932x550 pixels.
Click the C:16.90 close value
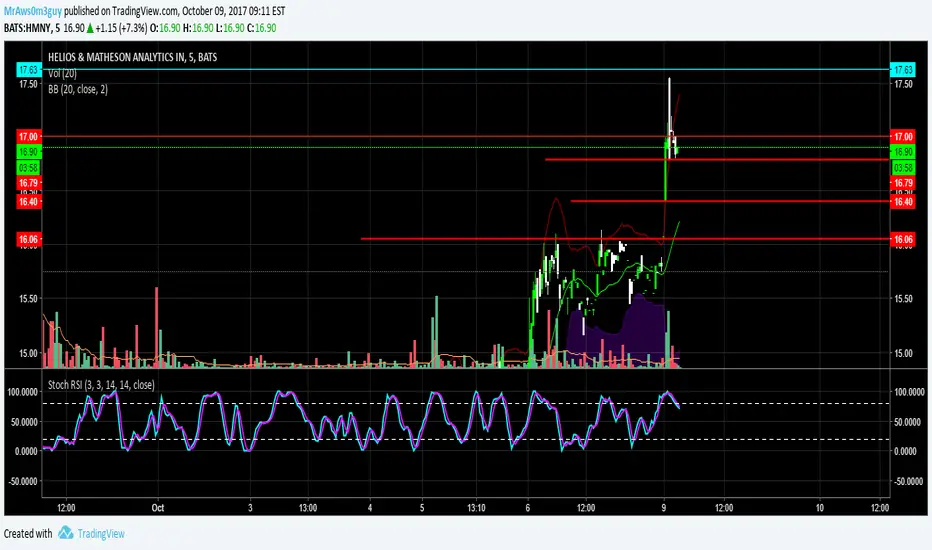pos(262,28)
